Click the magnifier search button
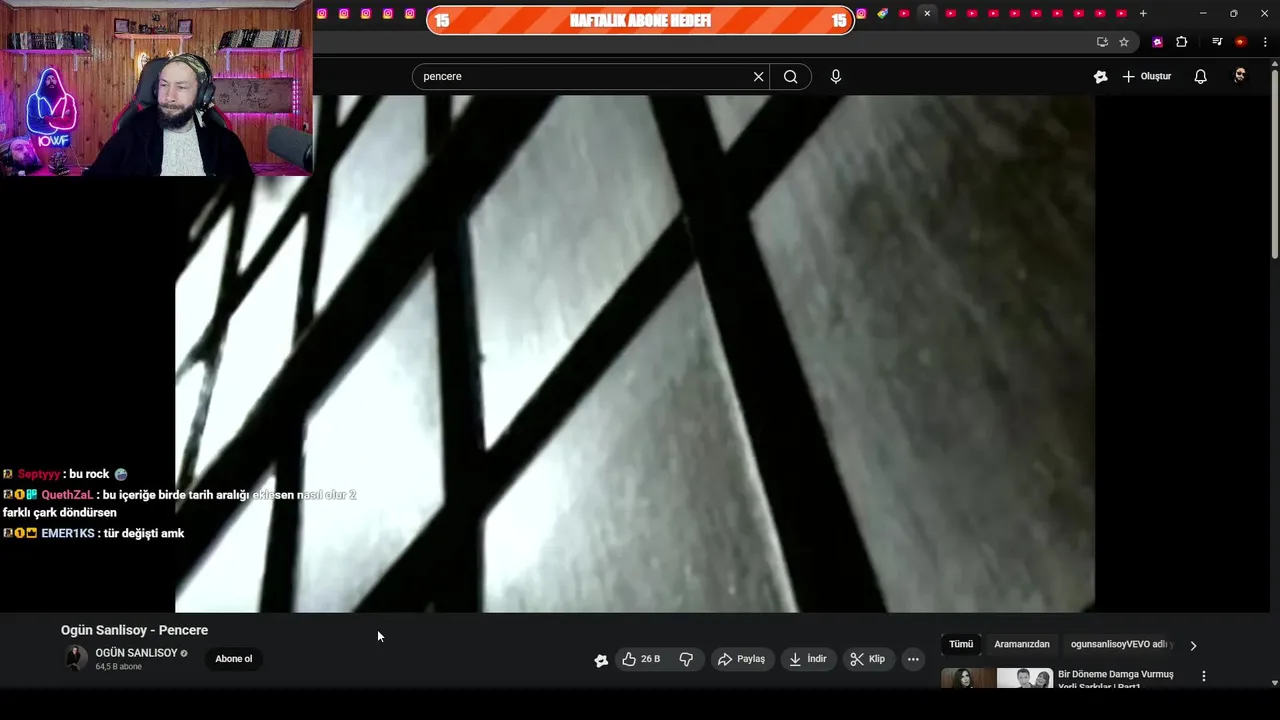 [x=791, y=77]
